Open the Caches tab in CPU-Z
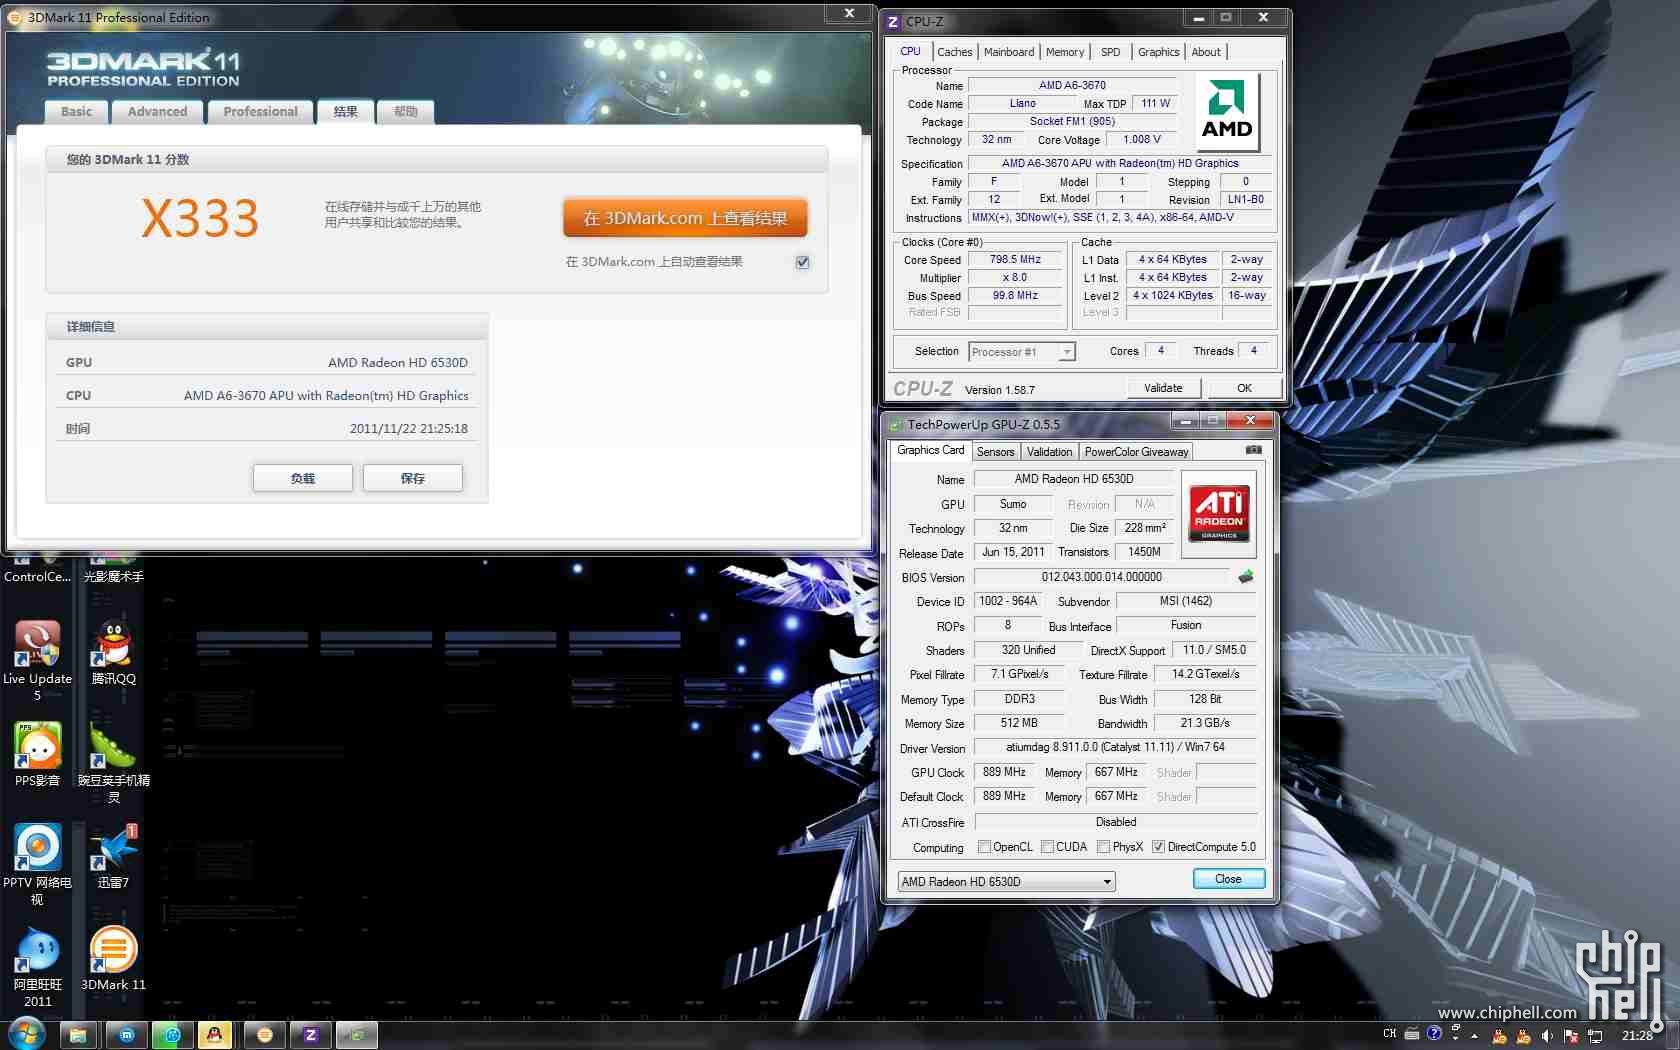 954,52
